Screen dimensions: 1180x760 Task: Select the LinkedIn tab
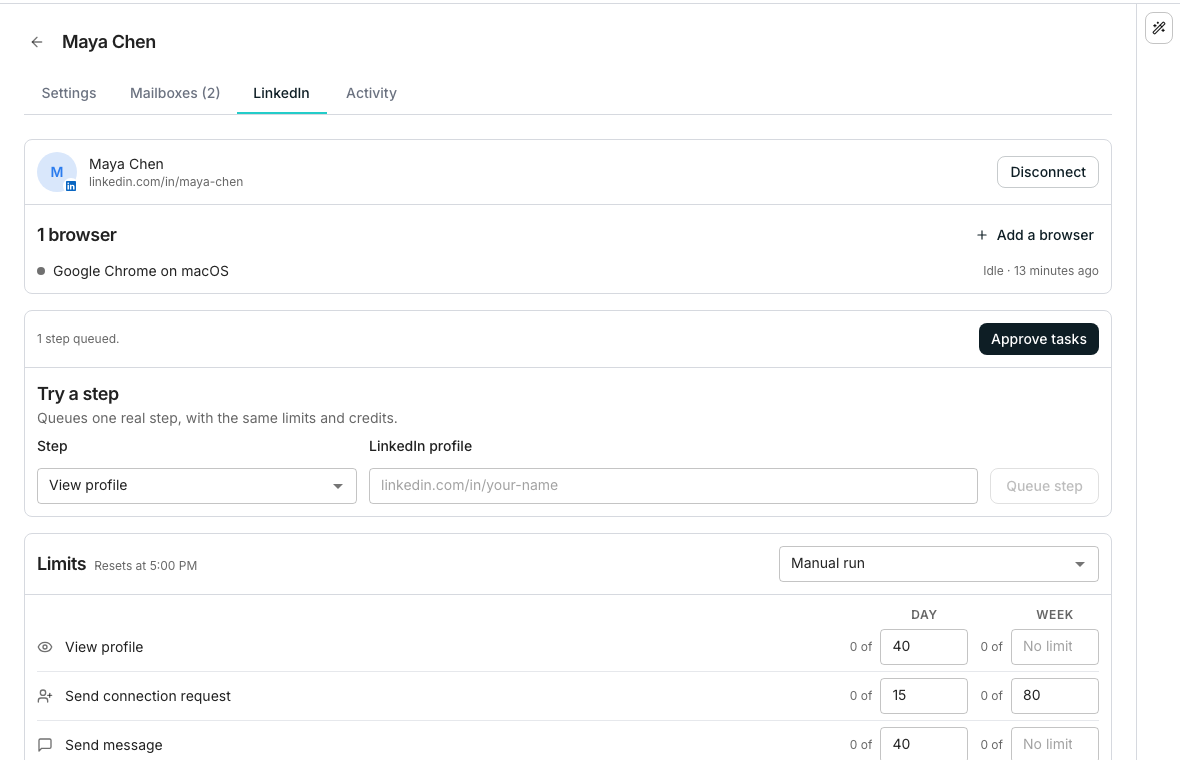point(281,93)
